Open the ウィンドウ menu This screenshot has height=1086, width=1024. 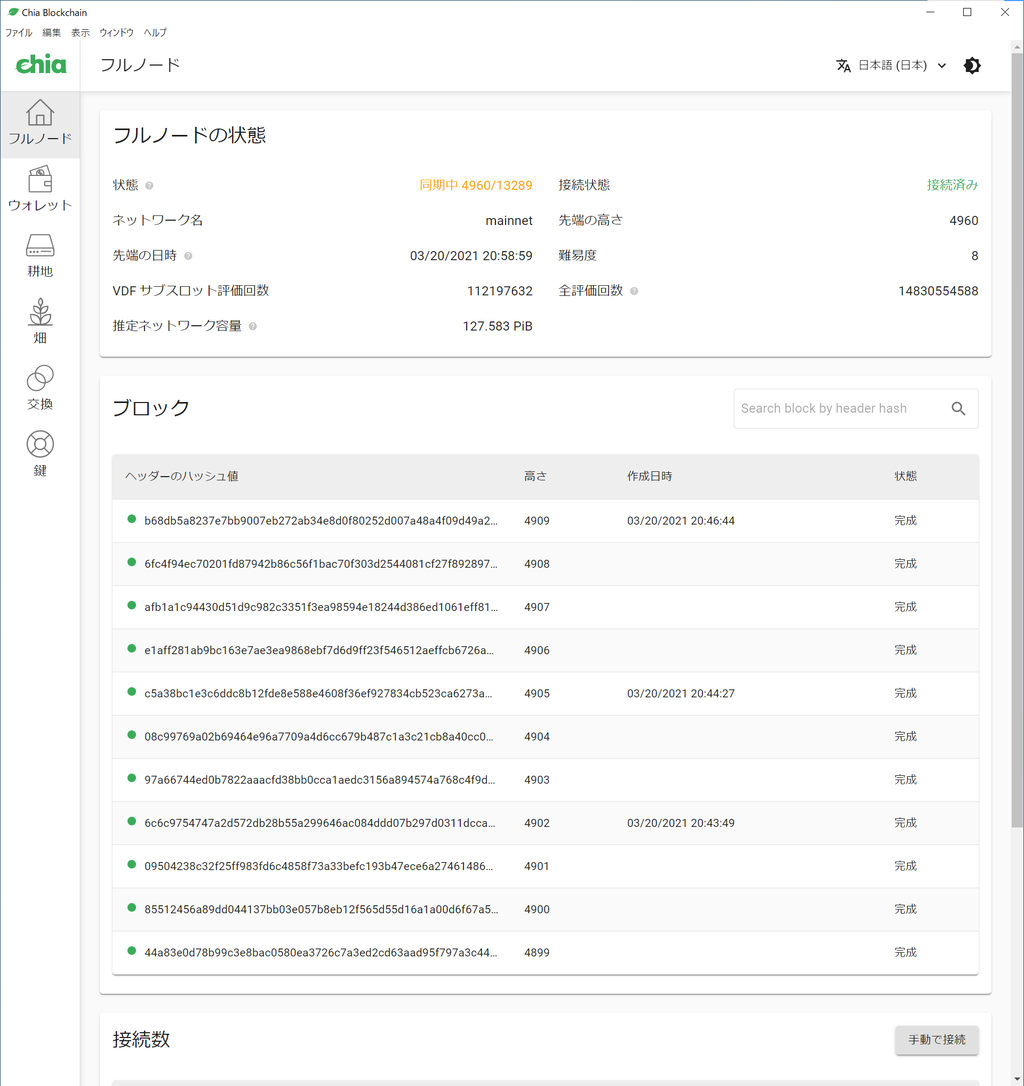116,33
